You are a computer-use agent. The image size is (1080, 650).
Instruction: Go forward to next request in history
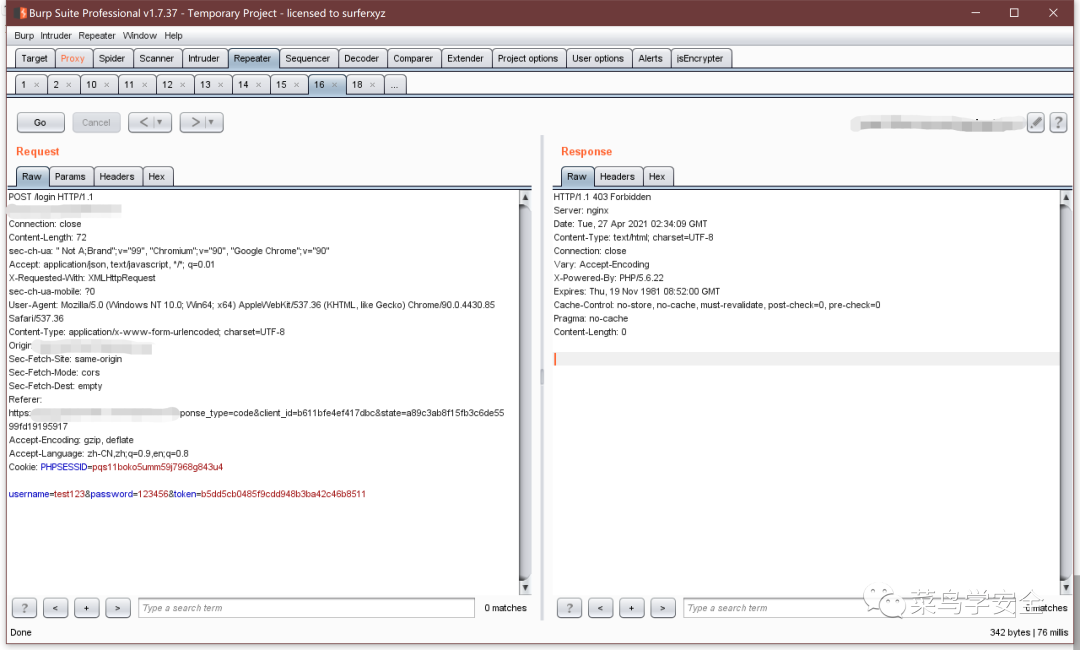pos(196,123)
